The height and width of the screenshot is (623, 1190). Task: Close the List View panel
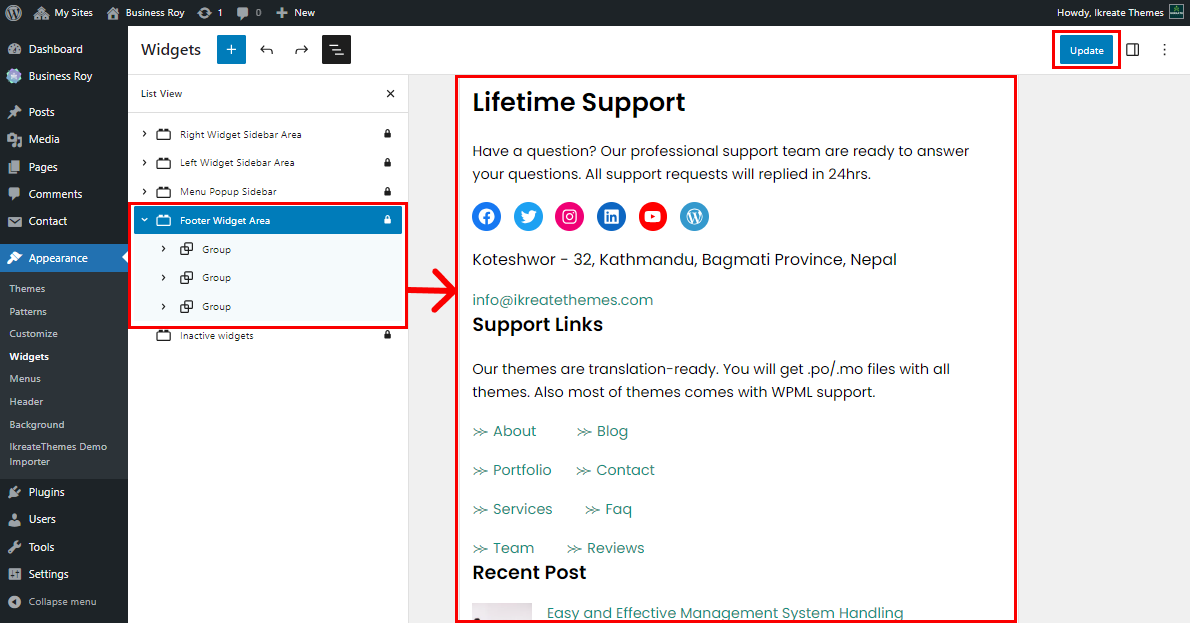pyautogui.click(x=390, y=94)
